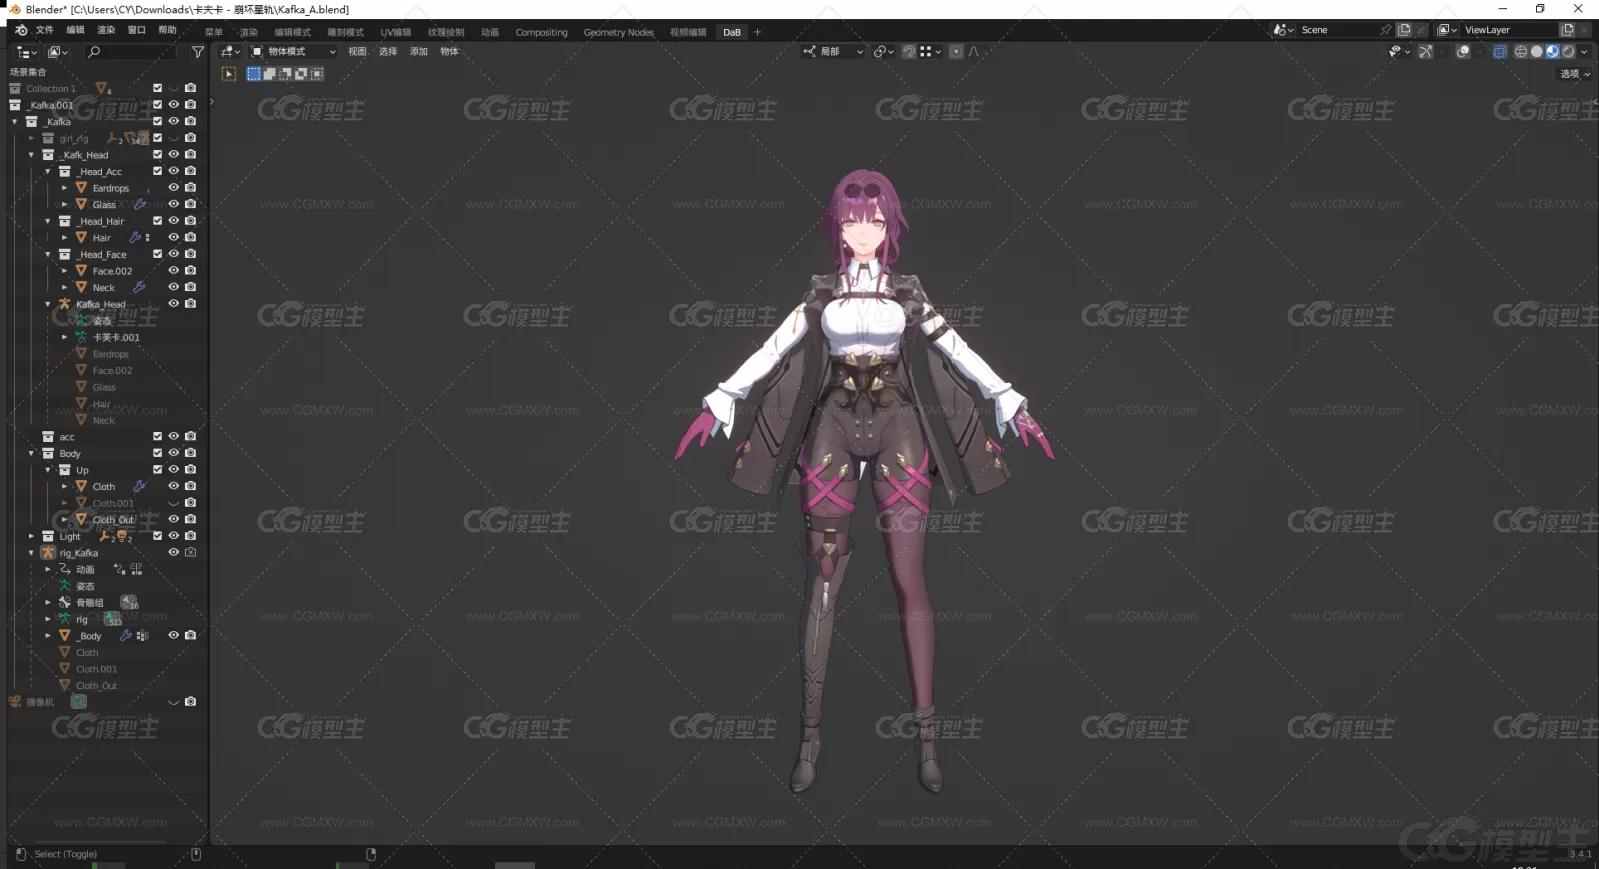Click the Cloth object wrench icon

[x=139, y=486]
